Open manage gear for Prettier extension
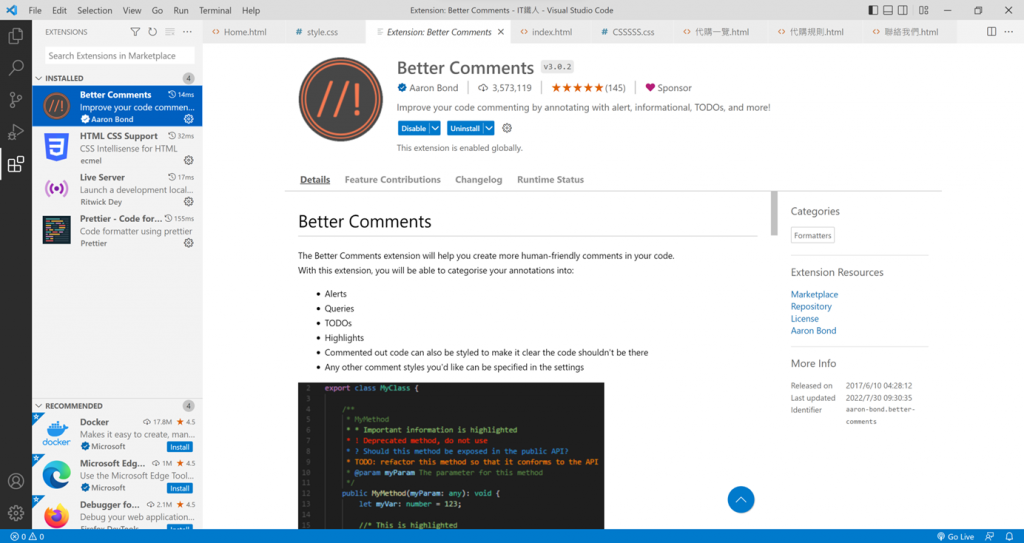Image resolution: width=1024 pixels, height=543 pixels. tap(189, 243)
